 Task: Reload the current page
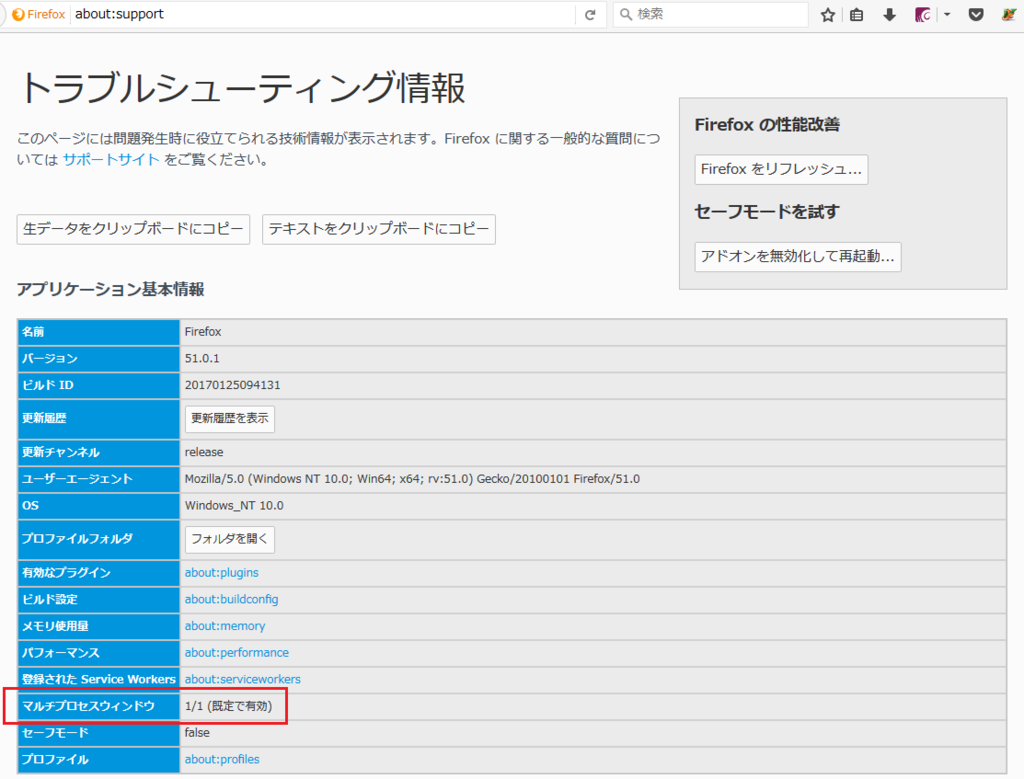point(590,14)
